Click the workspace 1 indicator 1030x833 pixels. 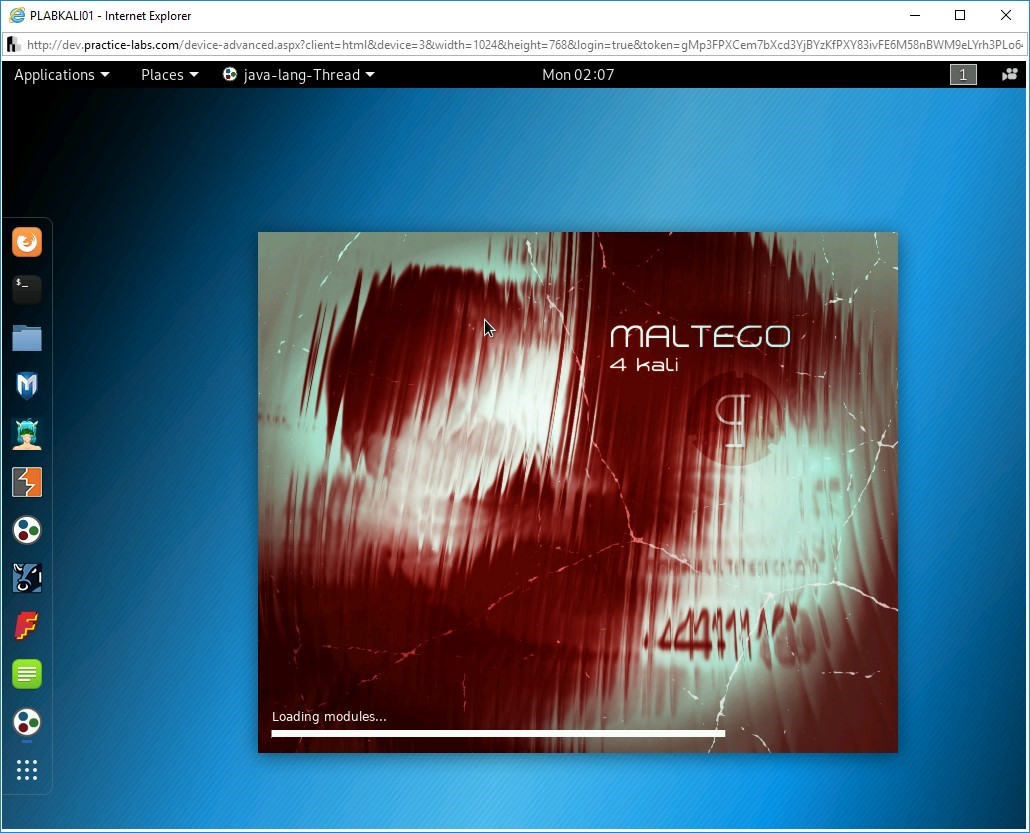[x=962, y=75]
